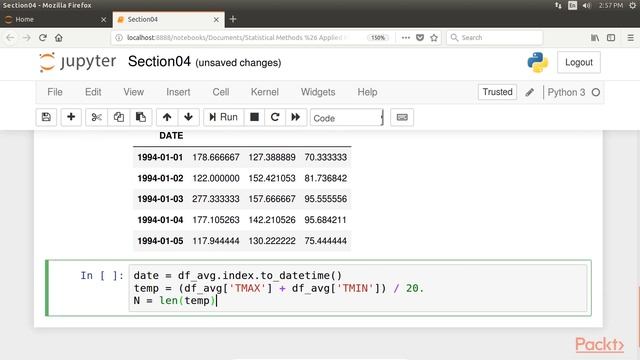Screen dimensions: 640x360
Task: Click the Python logo icon
Action: [x=538, y=62]
